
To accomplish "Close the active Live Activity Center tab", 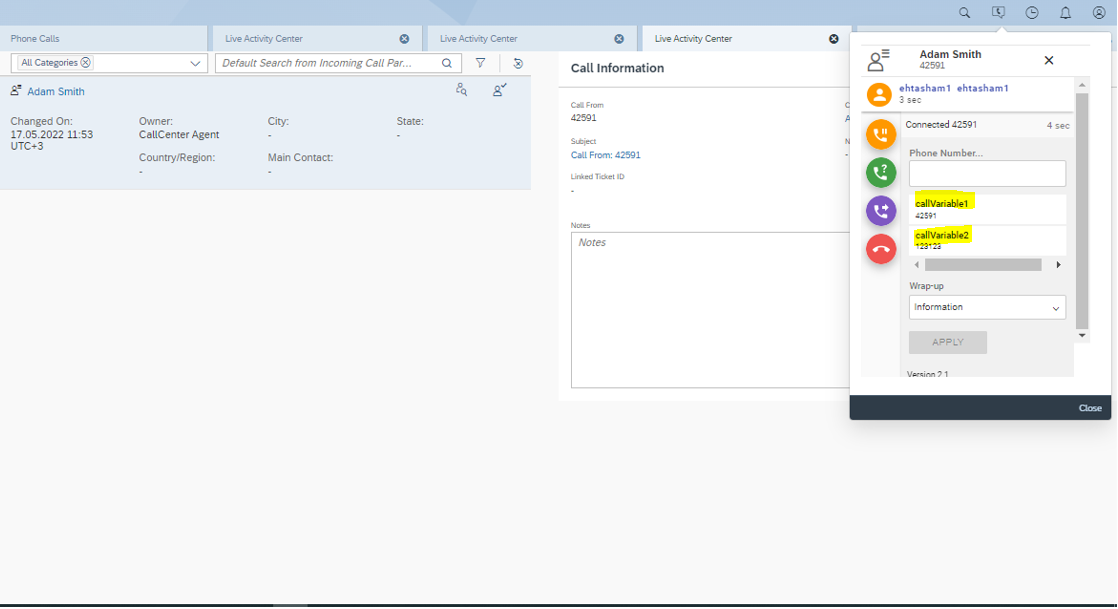I will [834, 39].
